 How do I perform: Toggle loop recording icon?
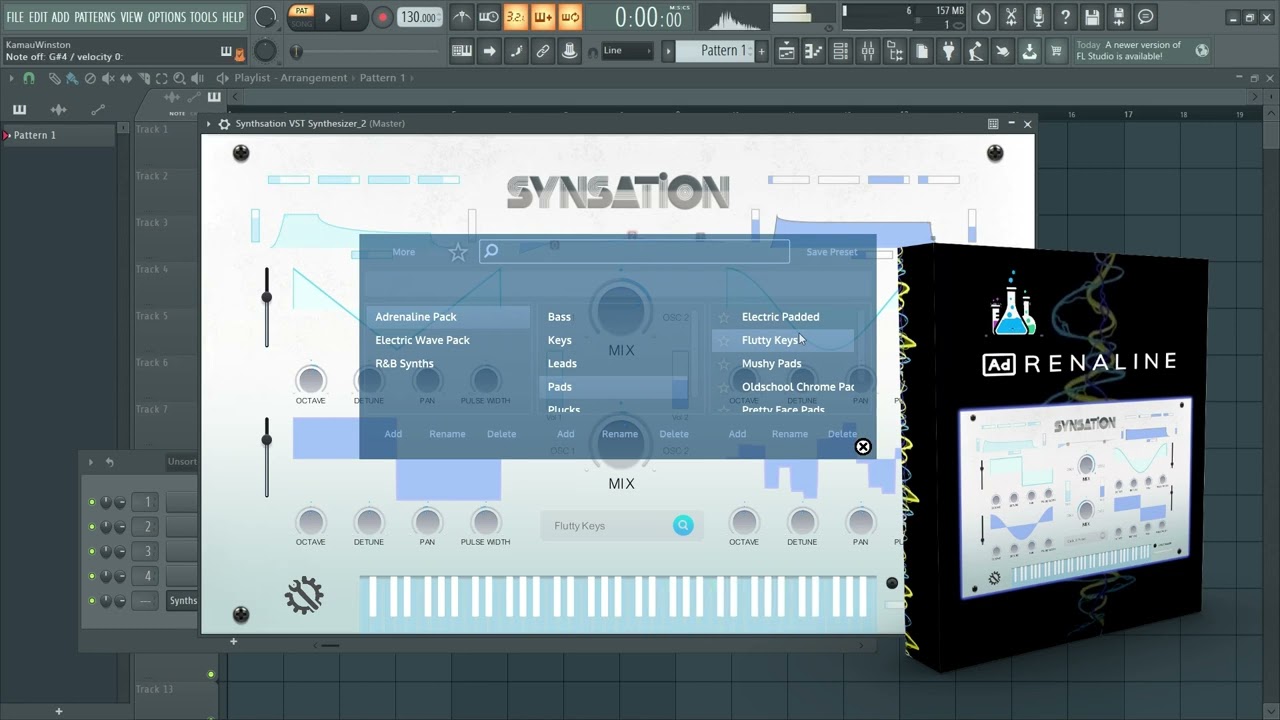coord(569,17)
